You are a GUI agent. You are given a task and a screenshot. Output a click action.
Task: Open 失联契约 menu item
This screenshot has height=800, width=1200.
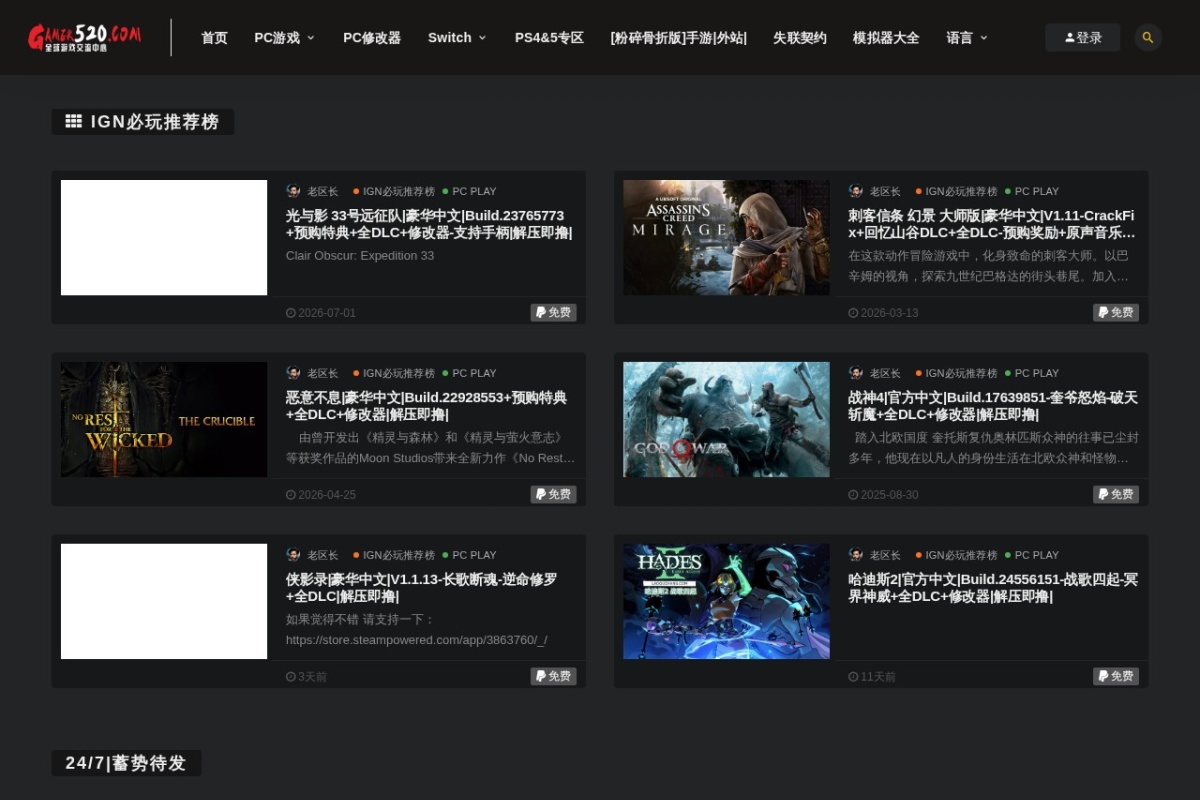(800, 37)
